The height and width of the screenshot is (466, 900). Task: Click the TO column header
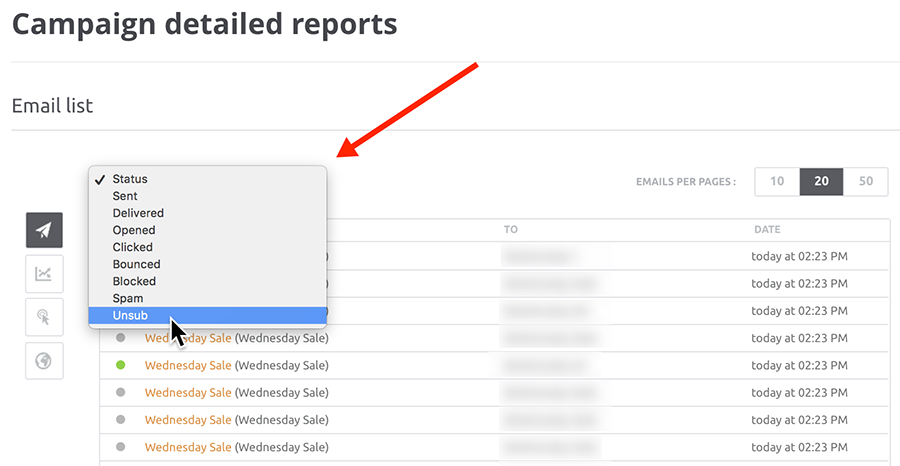click(511, 230)
